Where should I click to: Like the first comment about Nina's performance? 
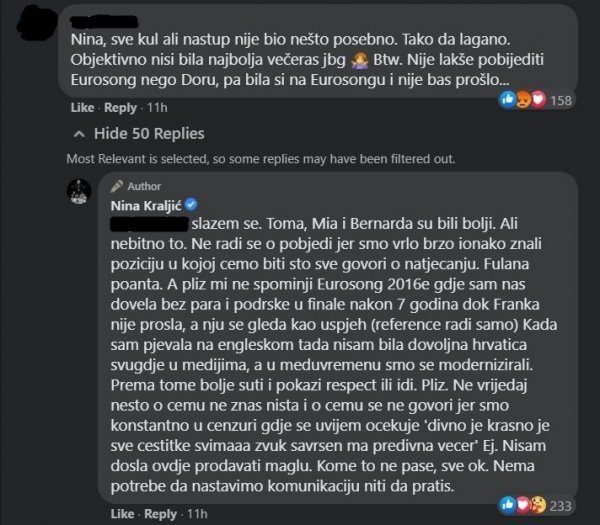point(82,108)
